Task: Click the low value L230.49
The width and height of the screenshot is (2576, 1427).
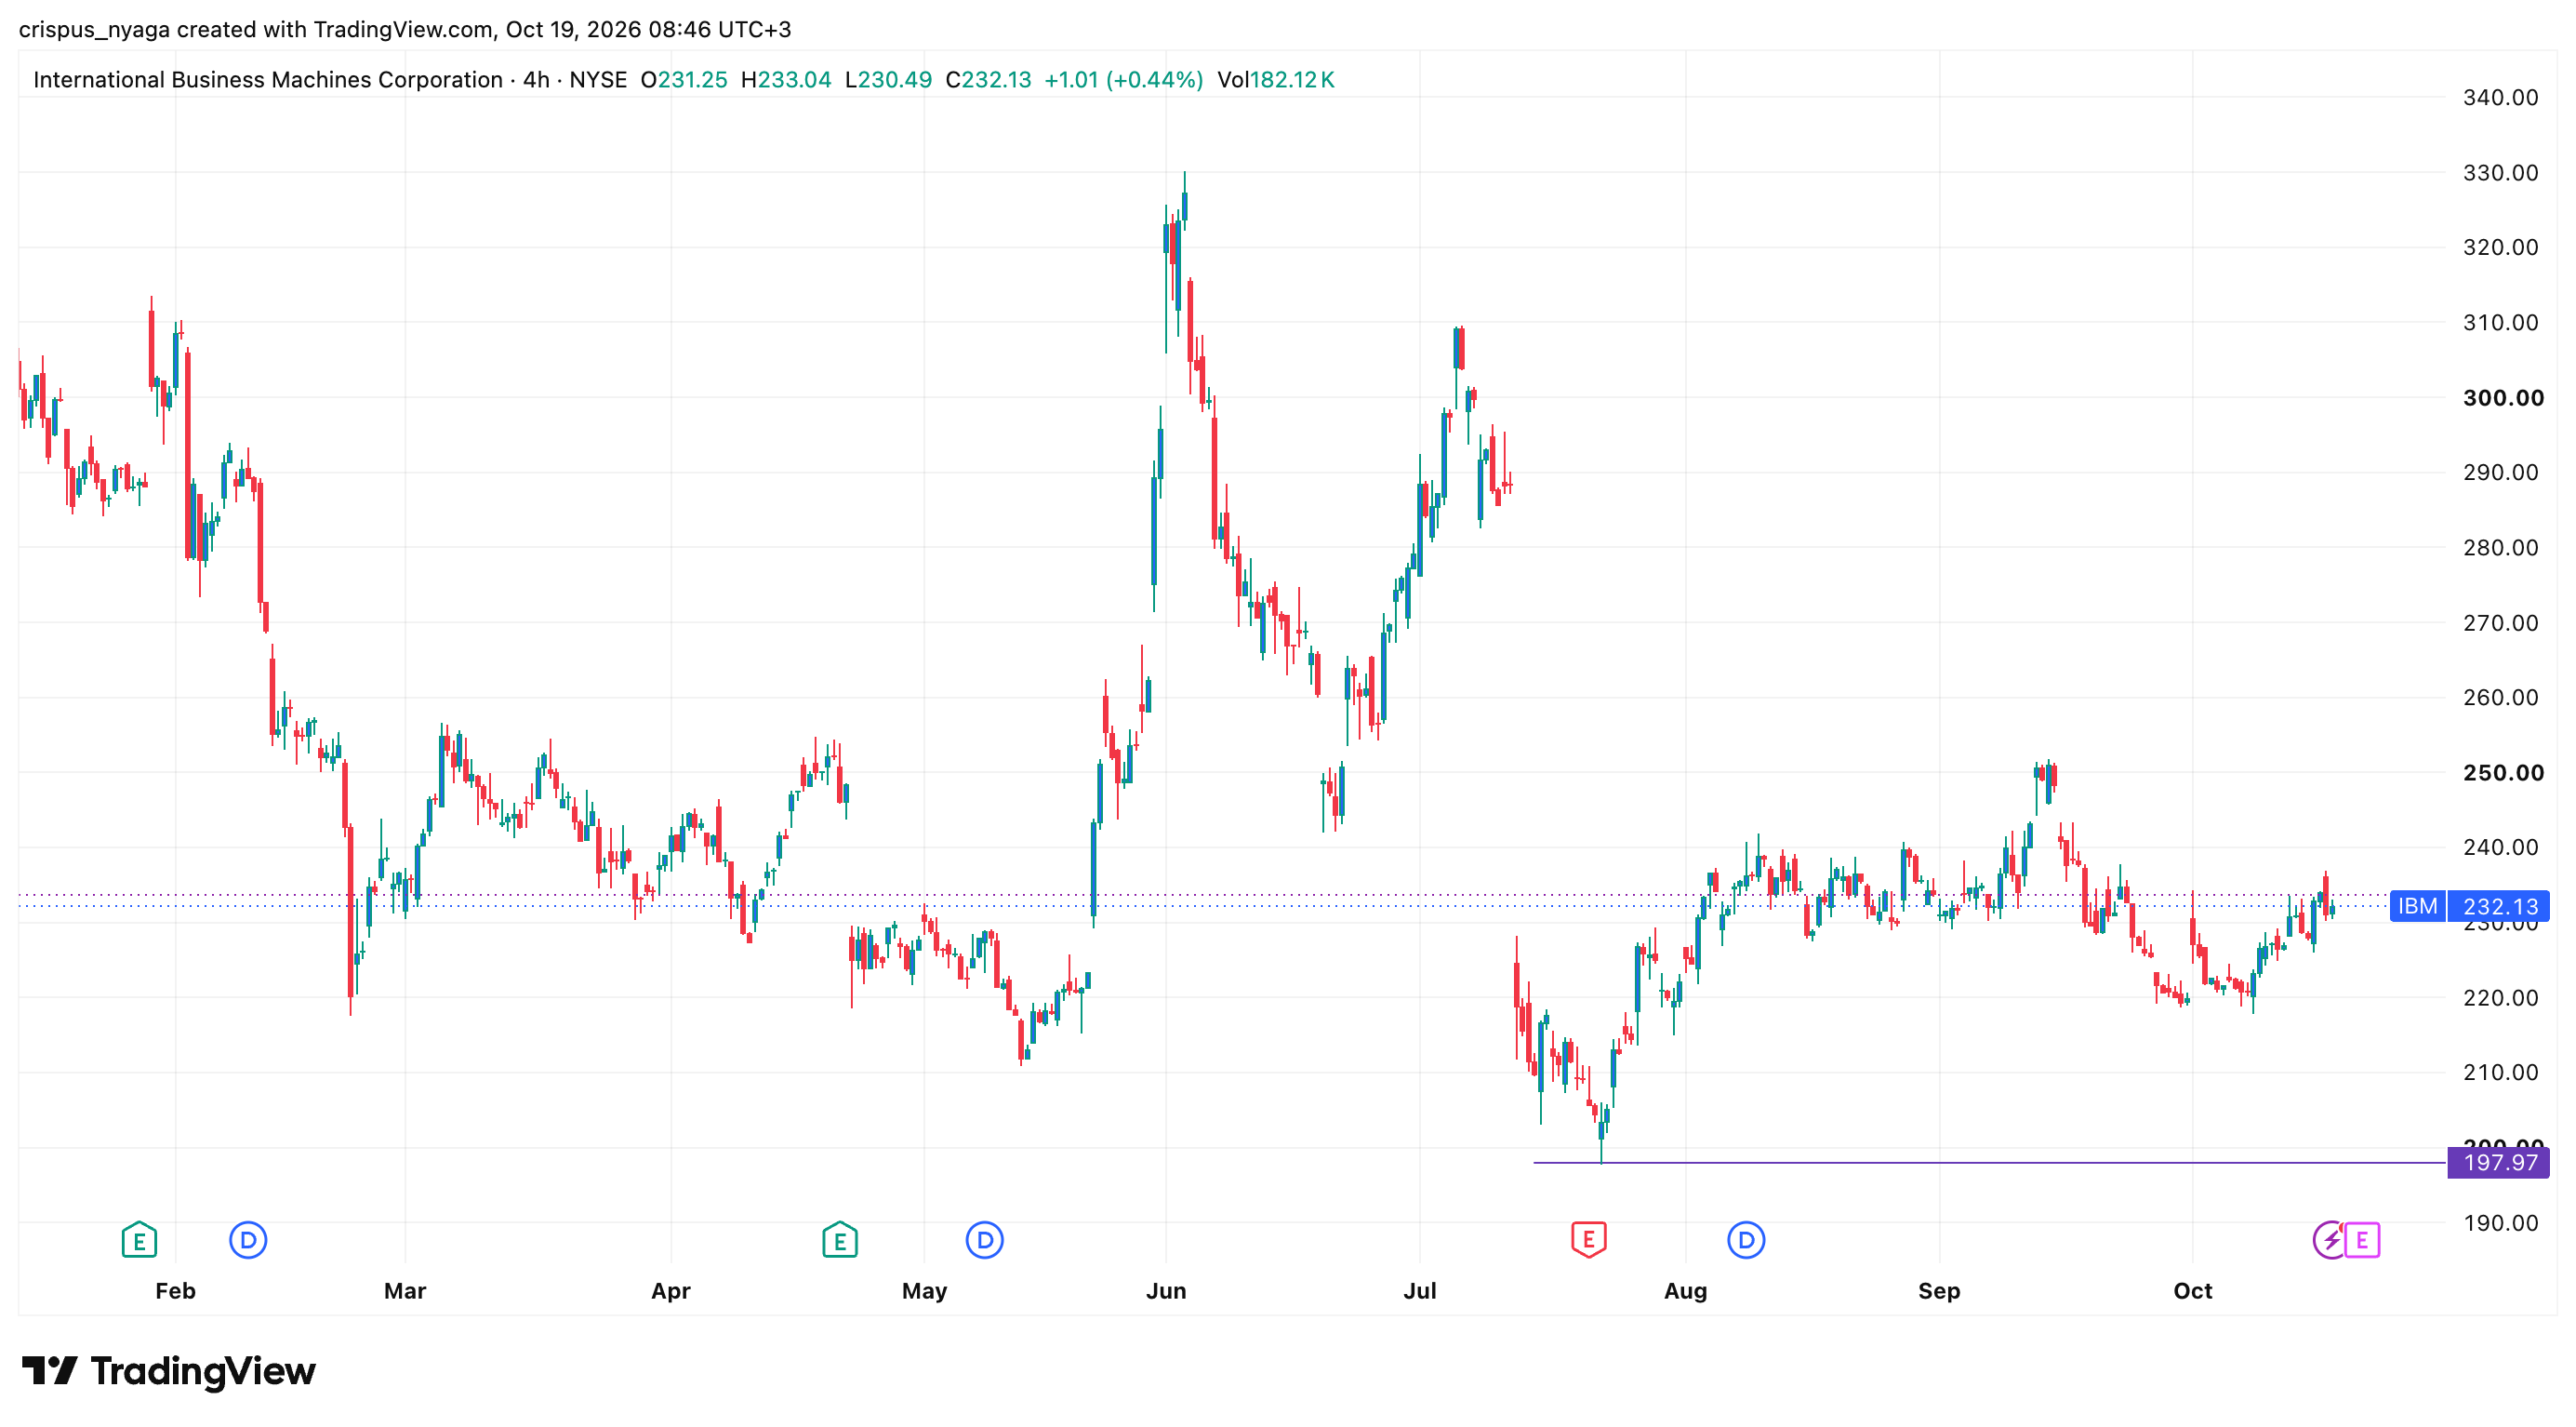Action: [x=888, y=80]
